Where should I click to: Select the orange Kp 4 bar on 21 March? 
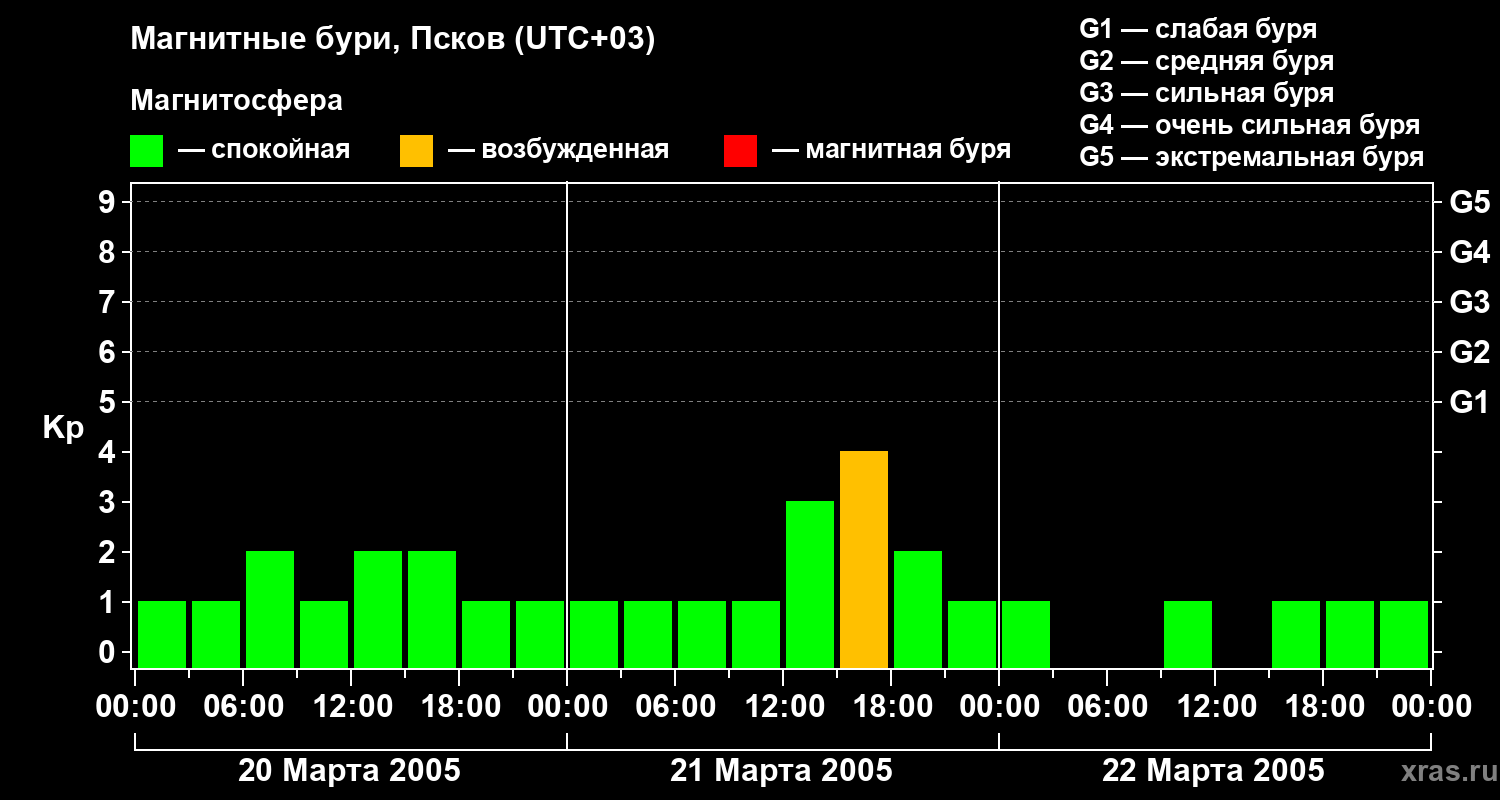pyautogui.click(x=864, y=560)
